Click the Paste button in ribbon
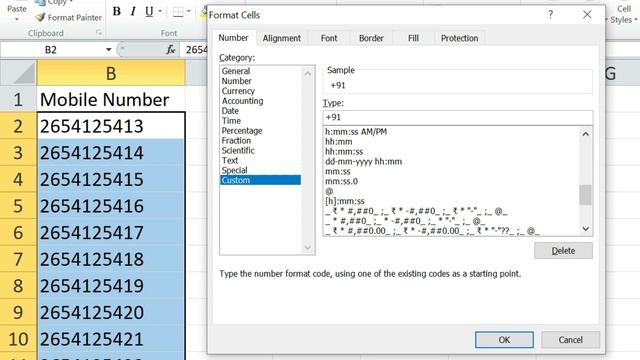This screenshot has height=360, width=640. pos(17,8)
